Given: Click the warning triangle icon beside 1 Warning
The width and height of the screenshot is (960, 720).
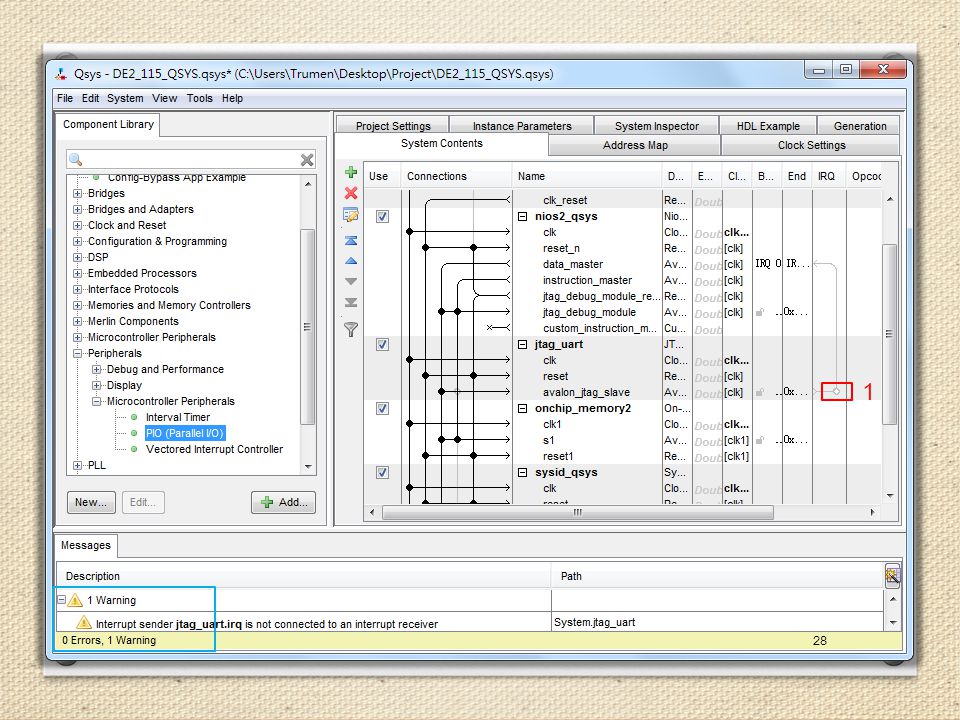Looking at the screenshot, I should tap(75, 600).
